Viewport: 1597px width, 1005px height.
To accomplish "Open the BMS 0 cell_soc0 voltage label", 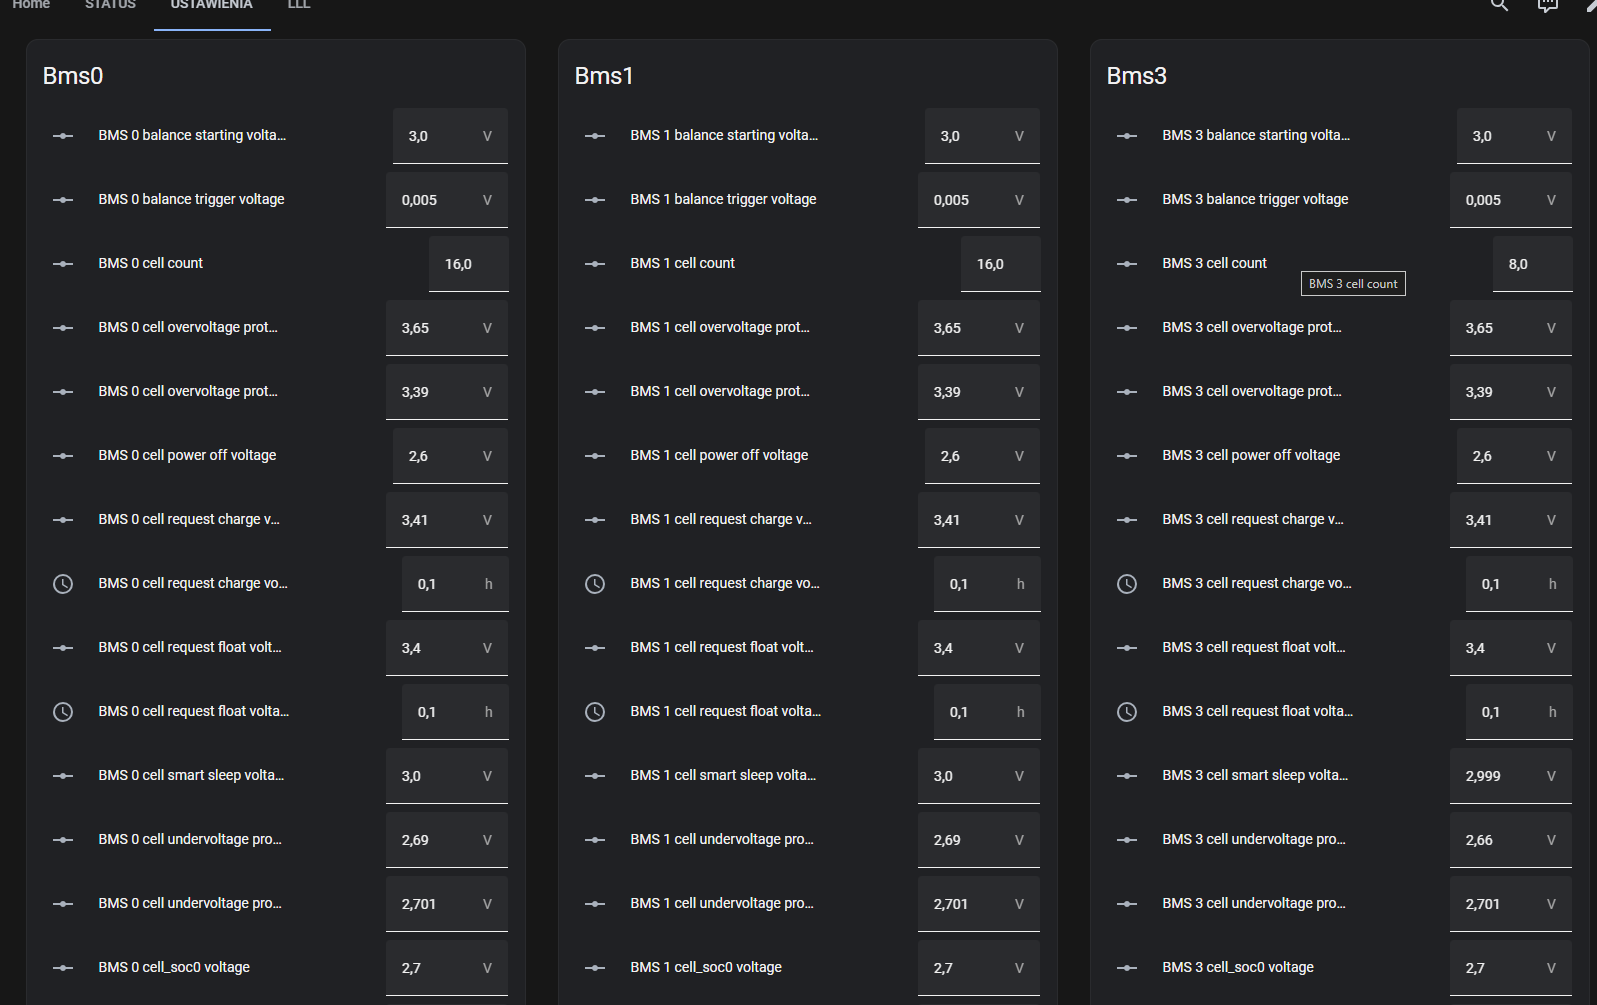I will click(x=174, y=967).
